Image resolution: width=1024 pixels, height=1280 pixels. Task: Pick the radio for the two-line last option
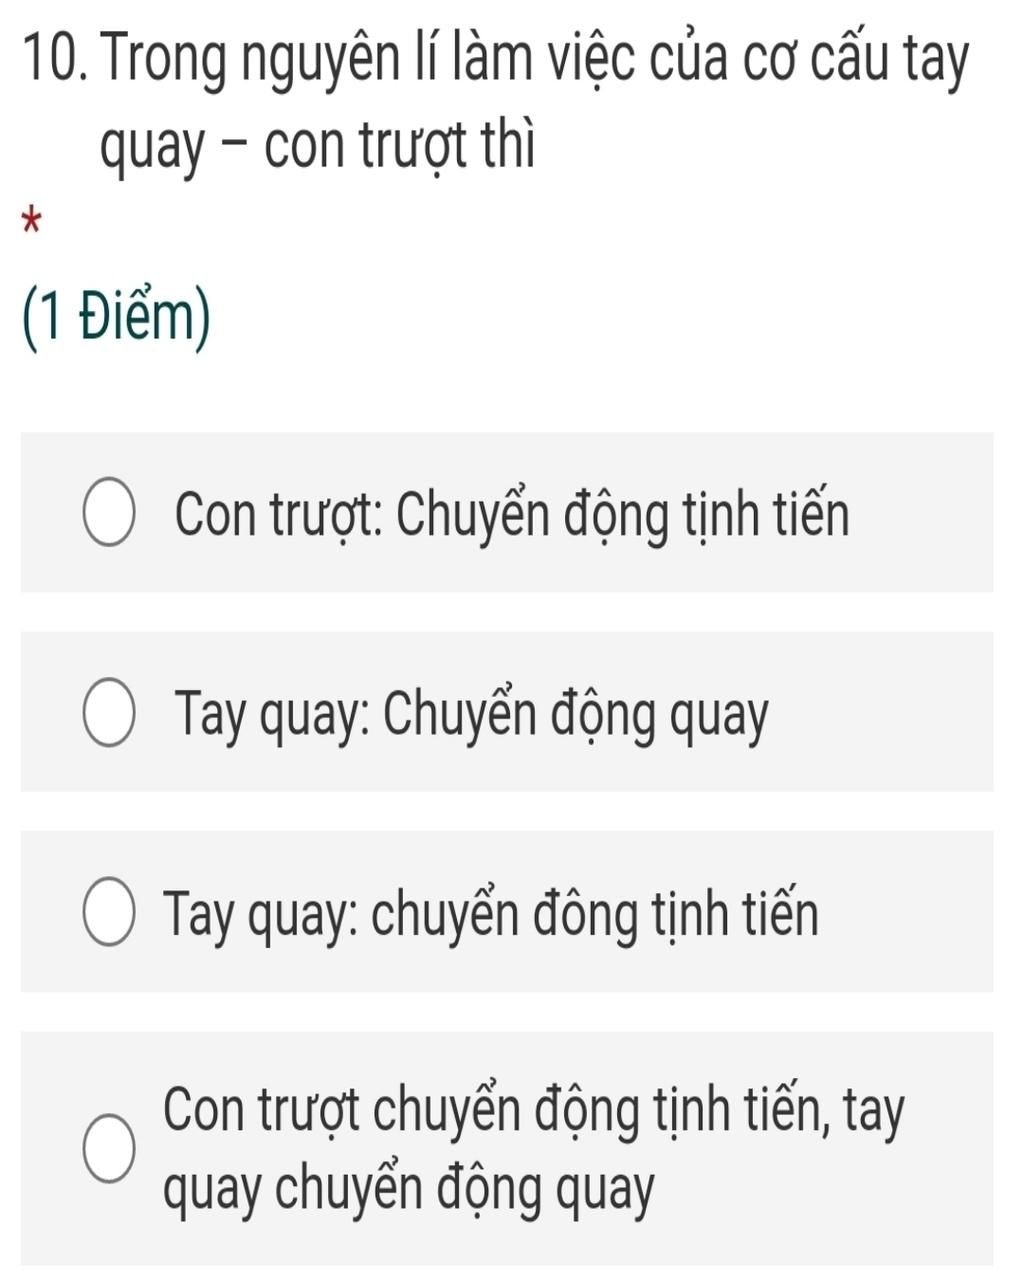pos(108,1151)
